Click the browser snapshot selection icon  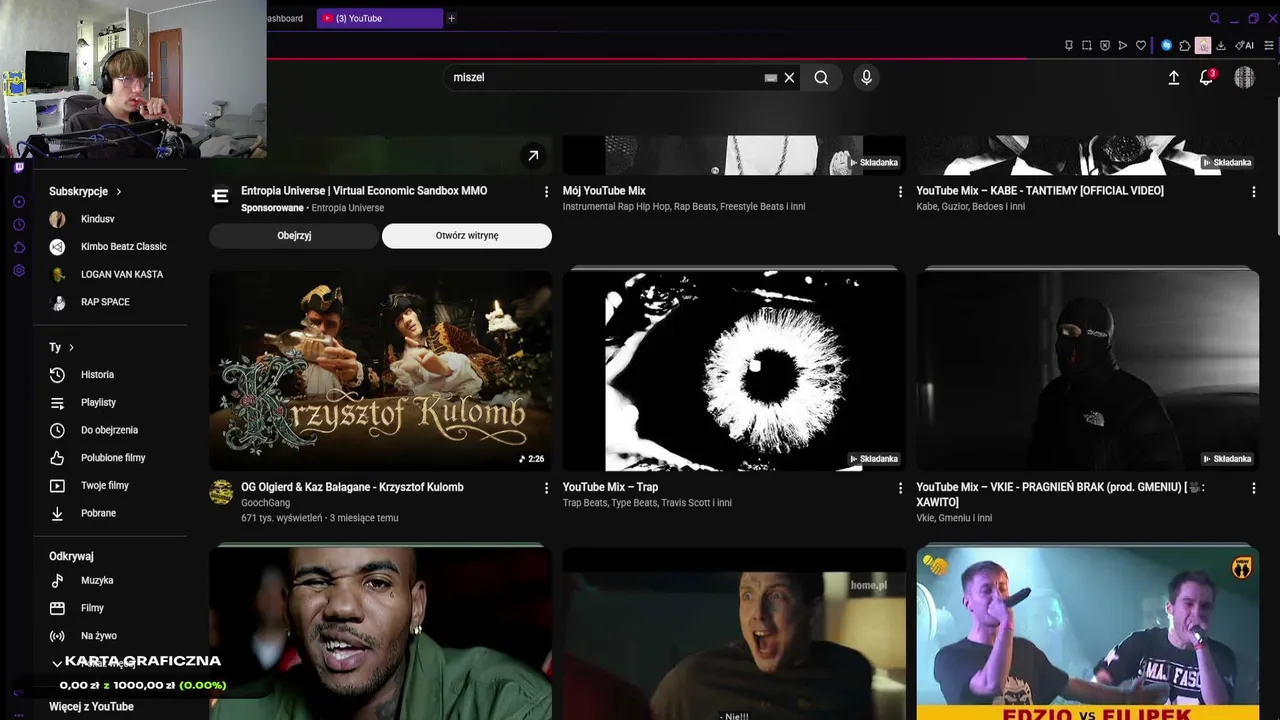1087,45
